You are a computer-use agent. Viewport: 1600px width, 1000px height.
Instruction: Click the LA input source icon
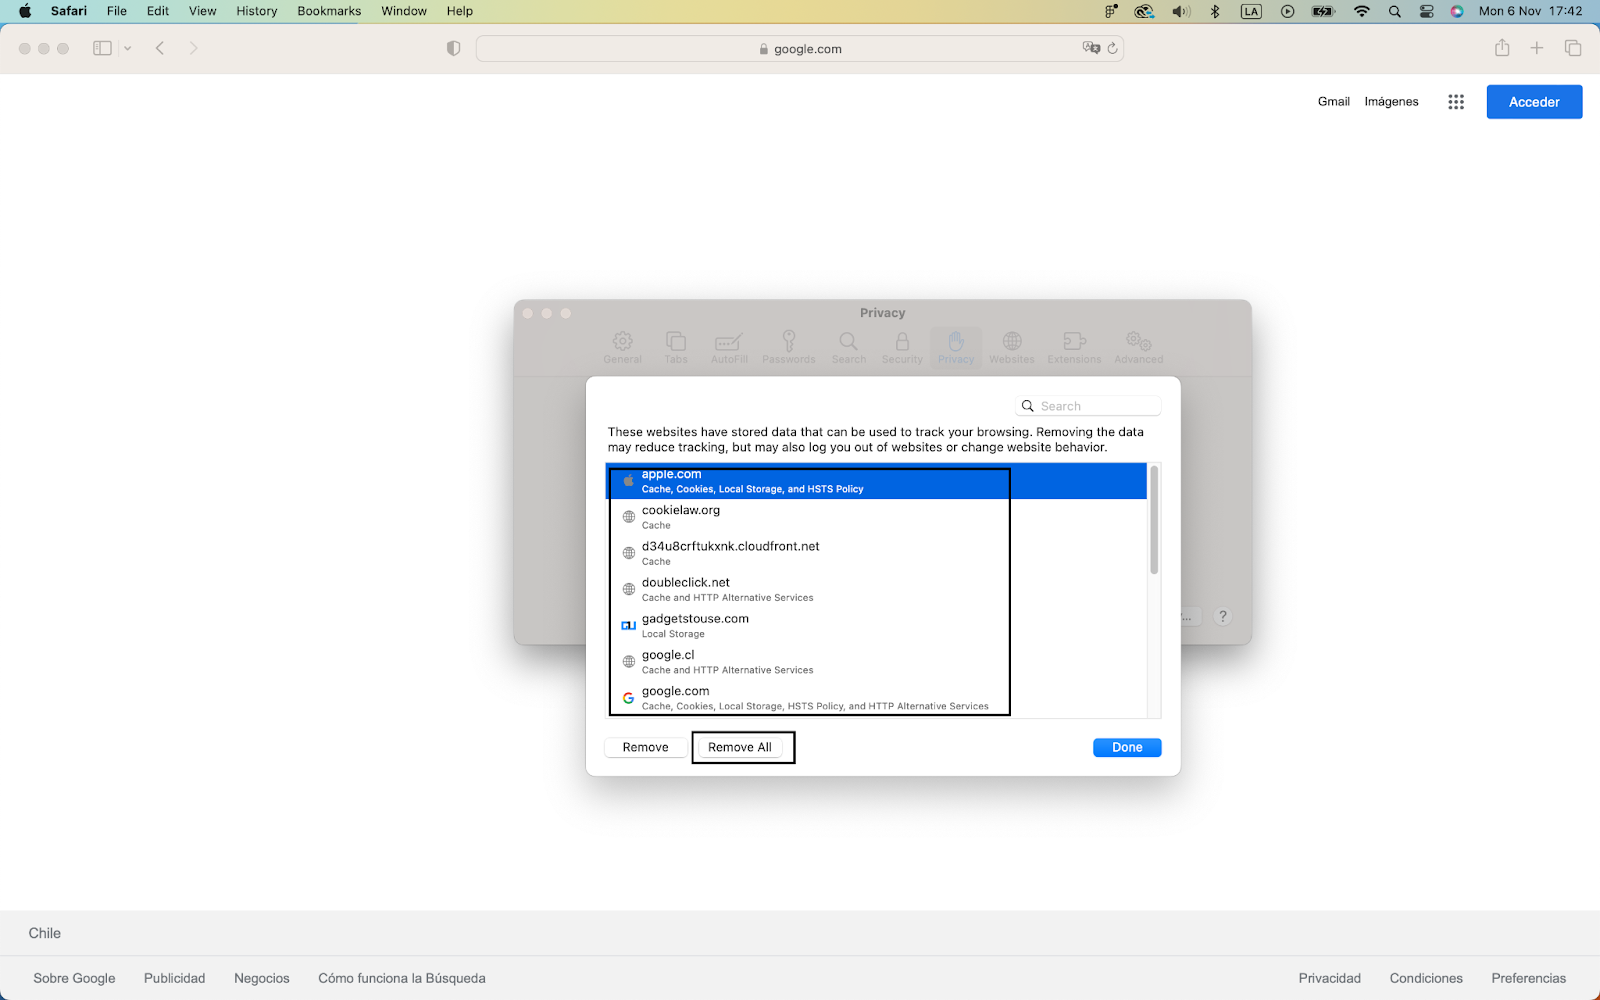[x=1251, y=11]
